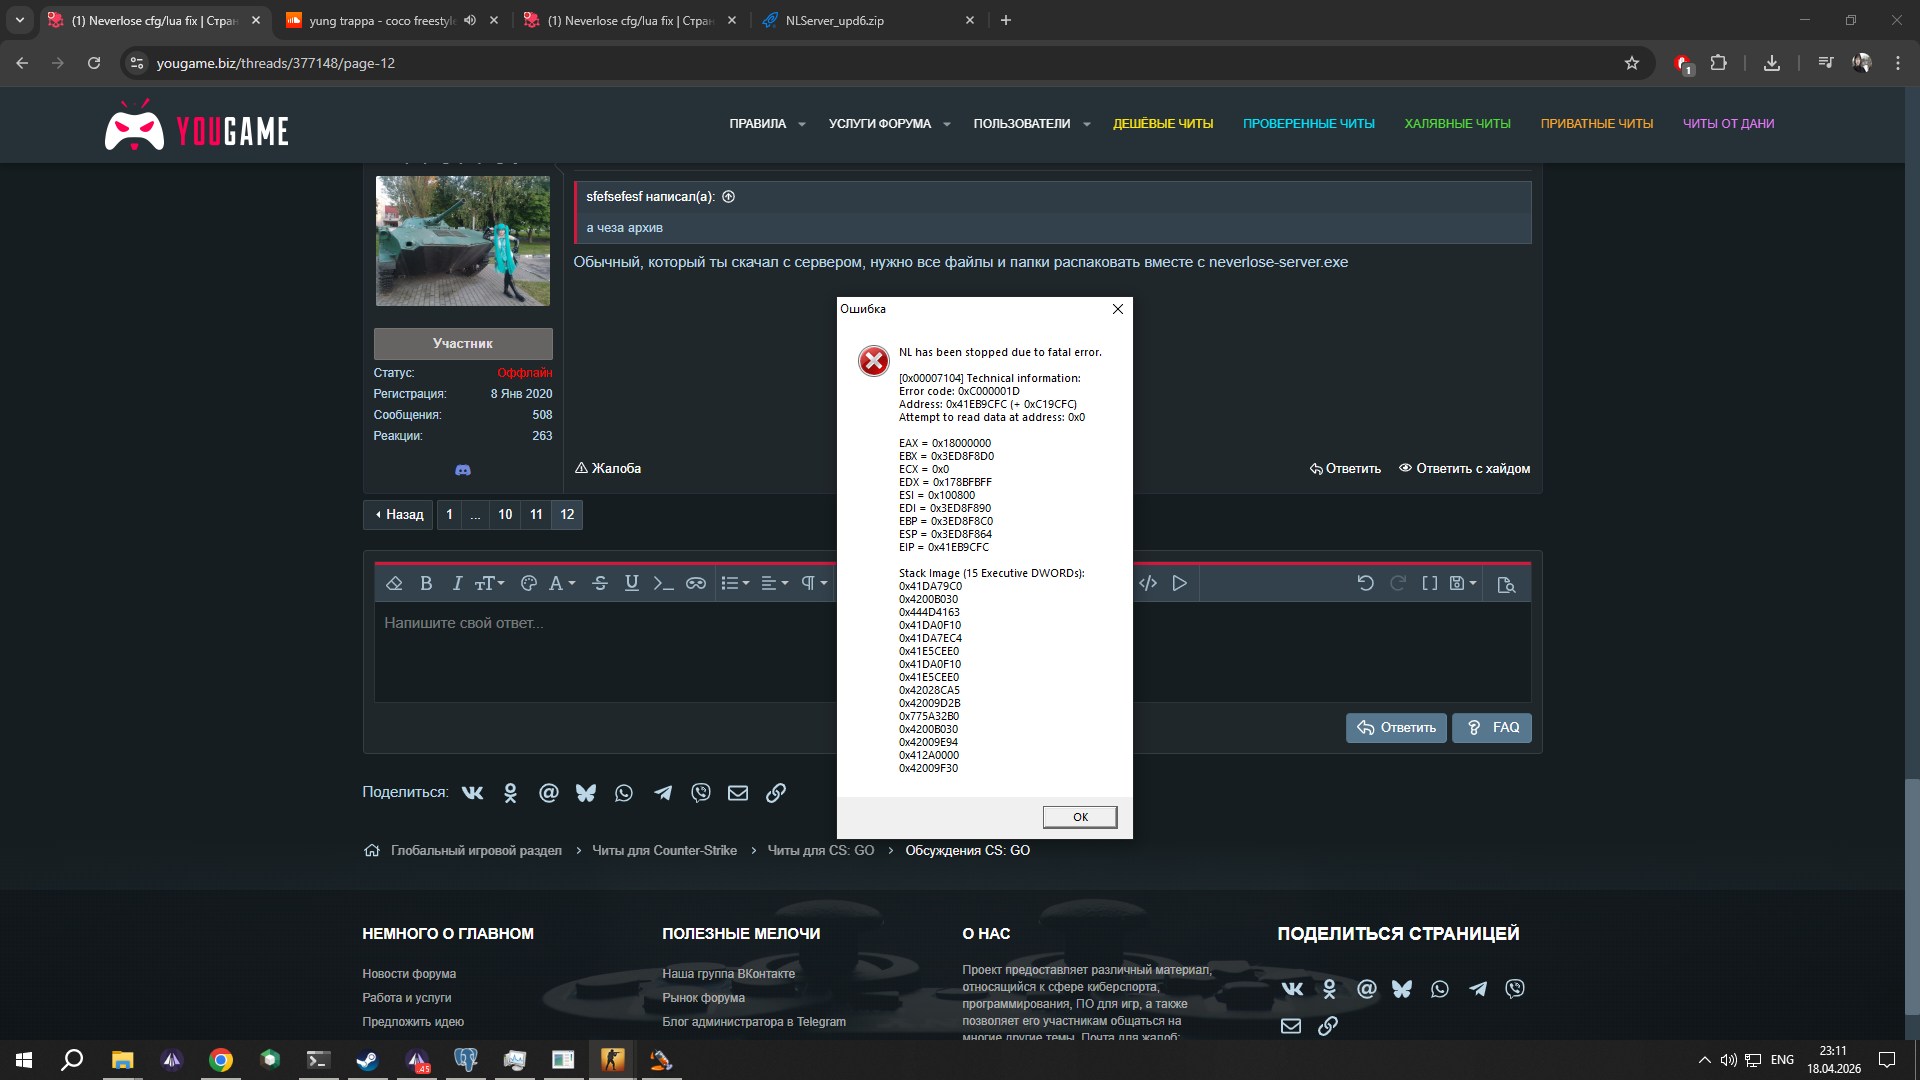
Task: Open the editor preview icon
Action: pyautogui.click(x=1506, y=584)
